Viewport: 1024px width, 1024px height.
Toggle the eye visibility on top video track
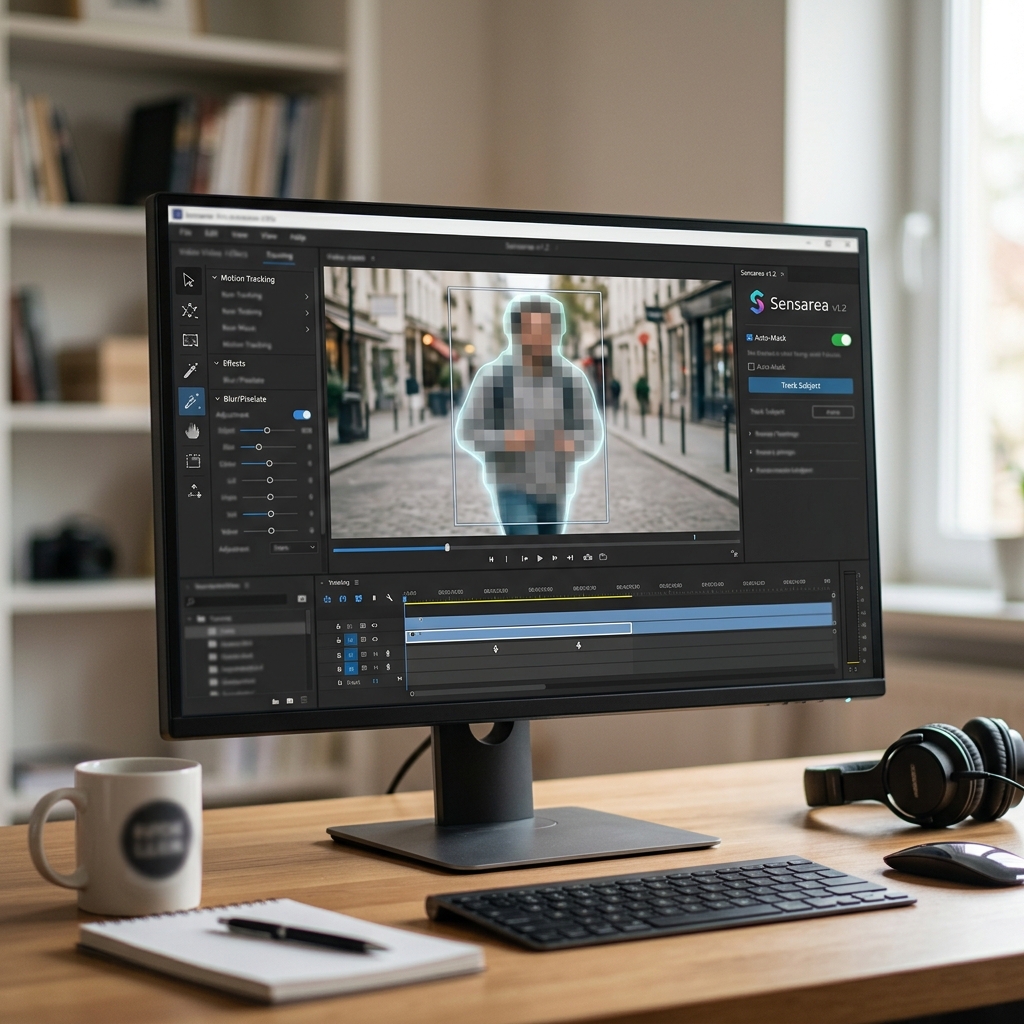(374, 626)
